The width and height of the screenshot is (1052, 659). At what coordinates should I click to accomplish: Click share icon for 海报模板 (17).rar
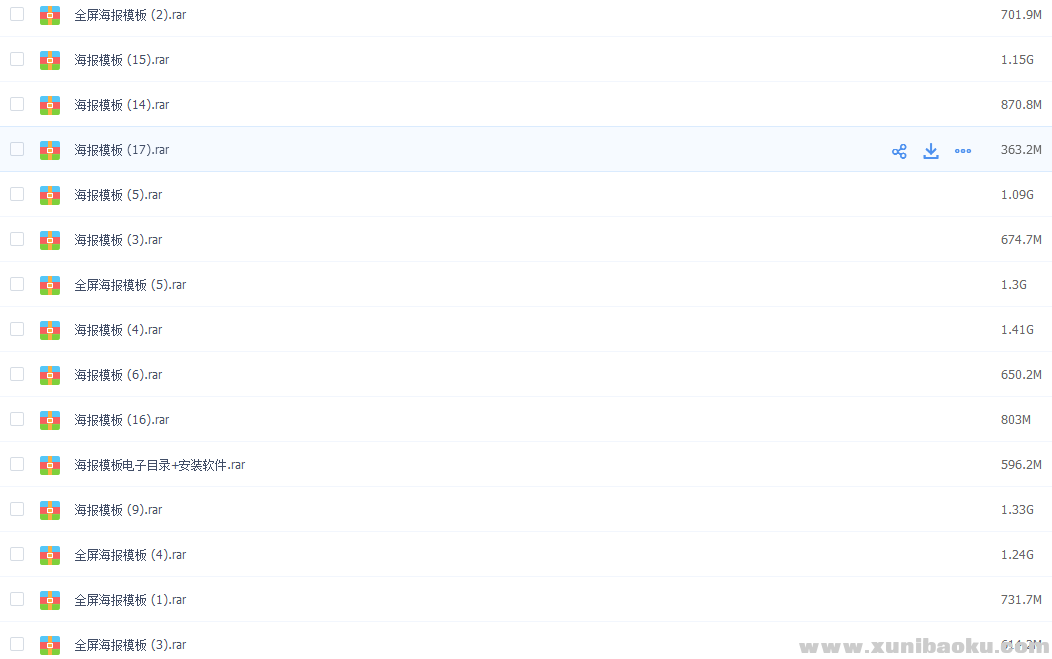(899, 151)
